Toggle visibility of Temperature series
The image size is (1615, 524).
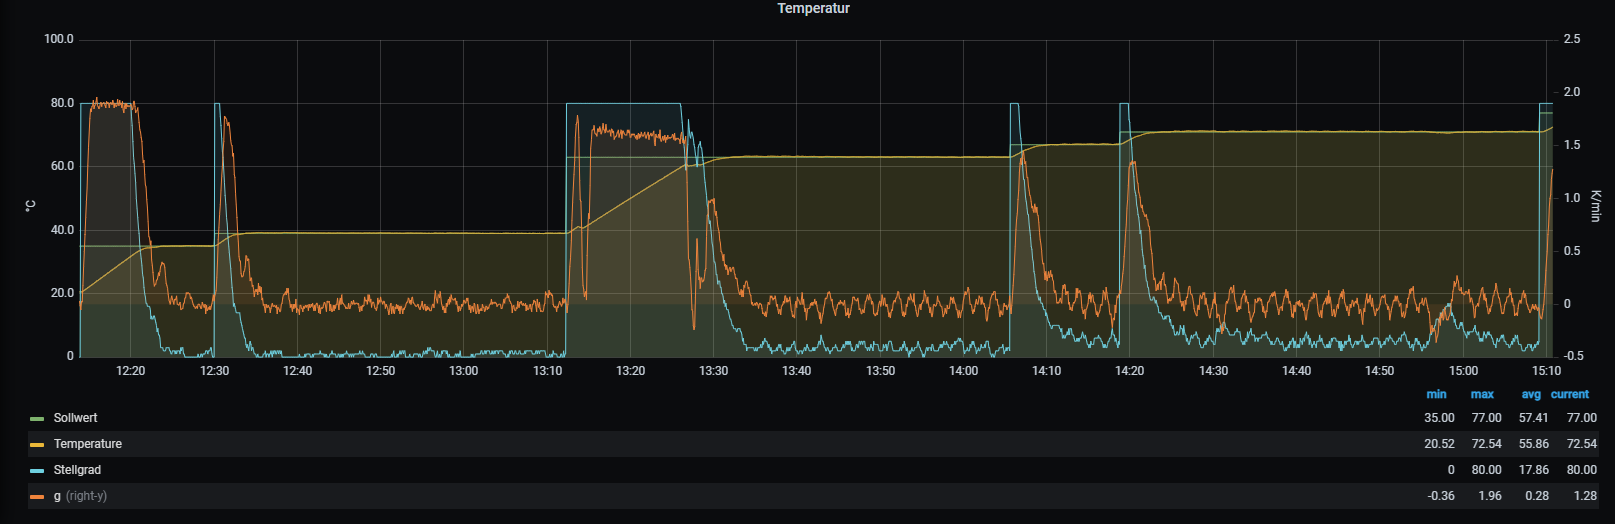click(x=87, y=444)
